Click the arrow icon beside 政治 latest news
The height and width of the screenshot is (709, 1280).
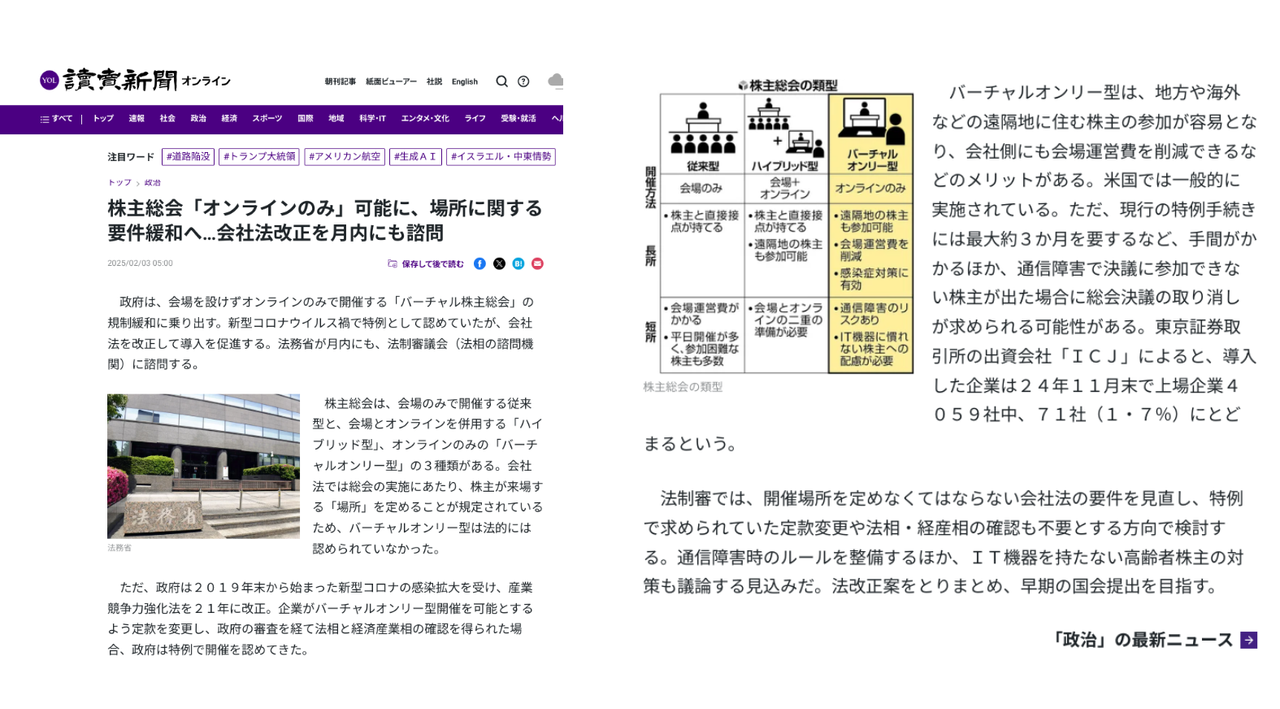click(x=1251, y=639)
